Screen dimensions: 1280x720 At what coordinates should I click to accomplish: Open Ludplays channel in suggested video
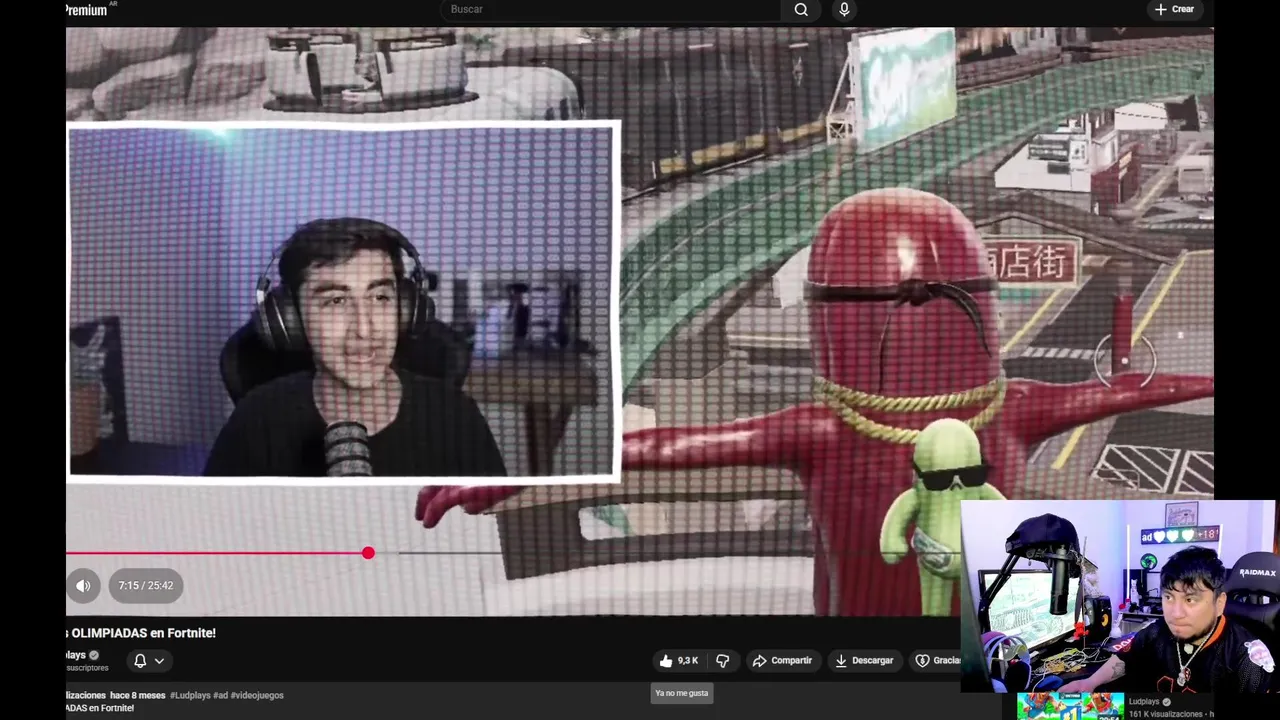pos(1144,702)
